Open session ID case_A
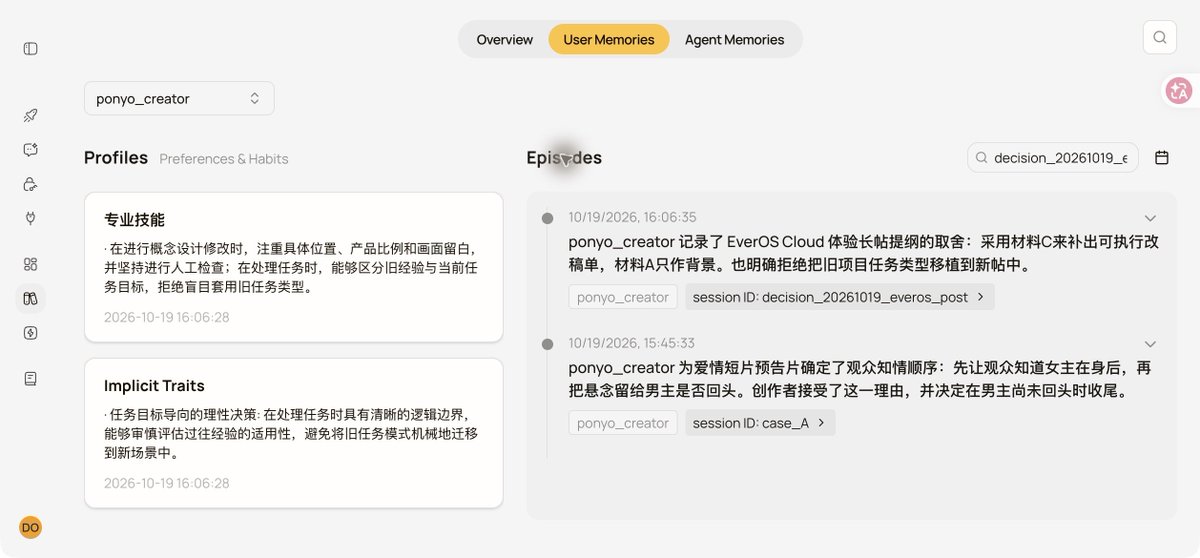Viewport: 1200px width, 558px height. click(760, 423)
